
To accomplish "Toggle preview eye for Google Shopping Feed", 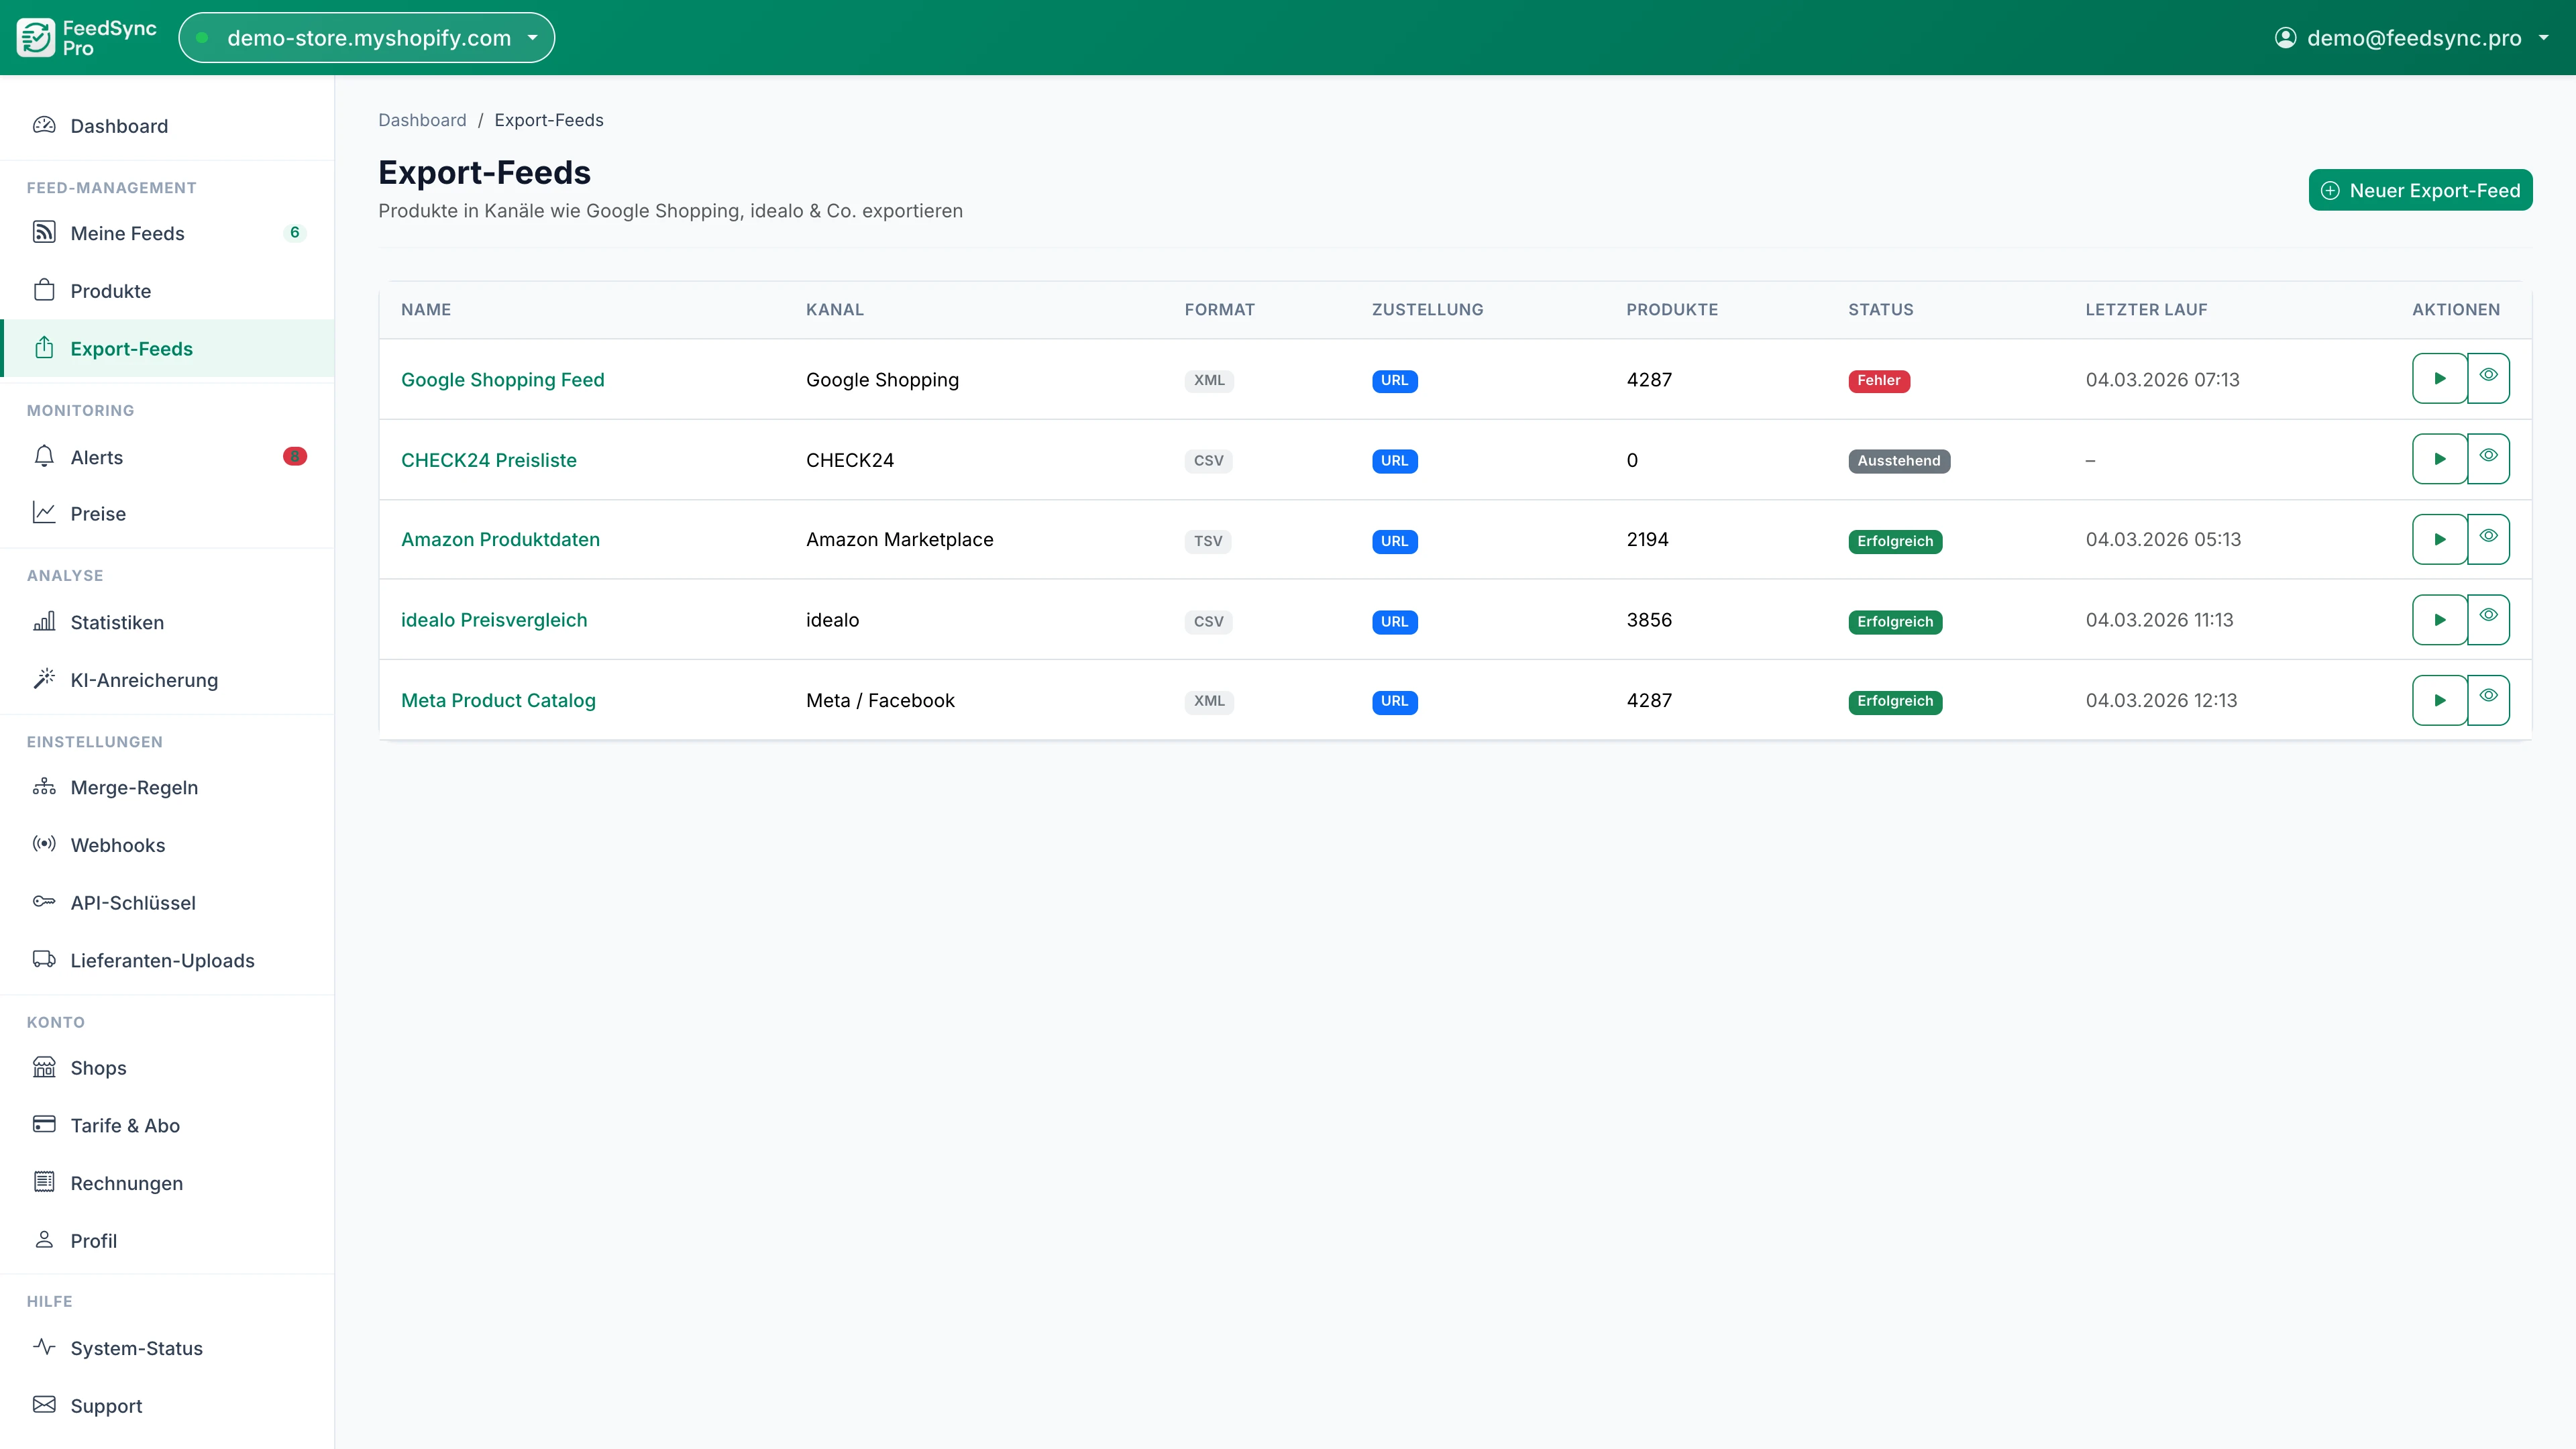I will click(x=2489, y=378).
